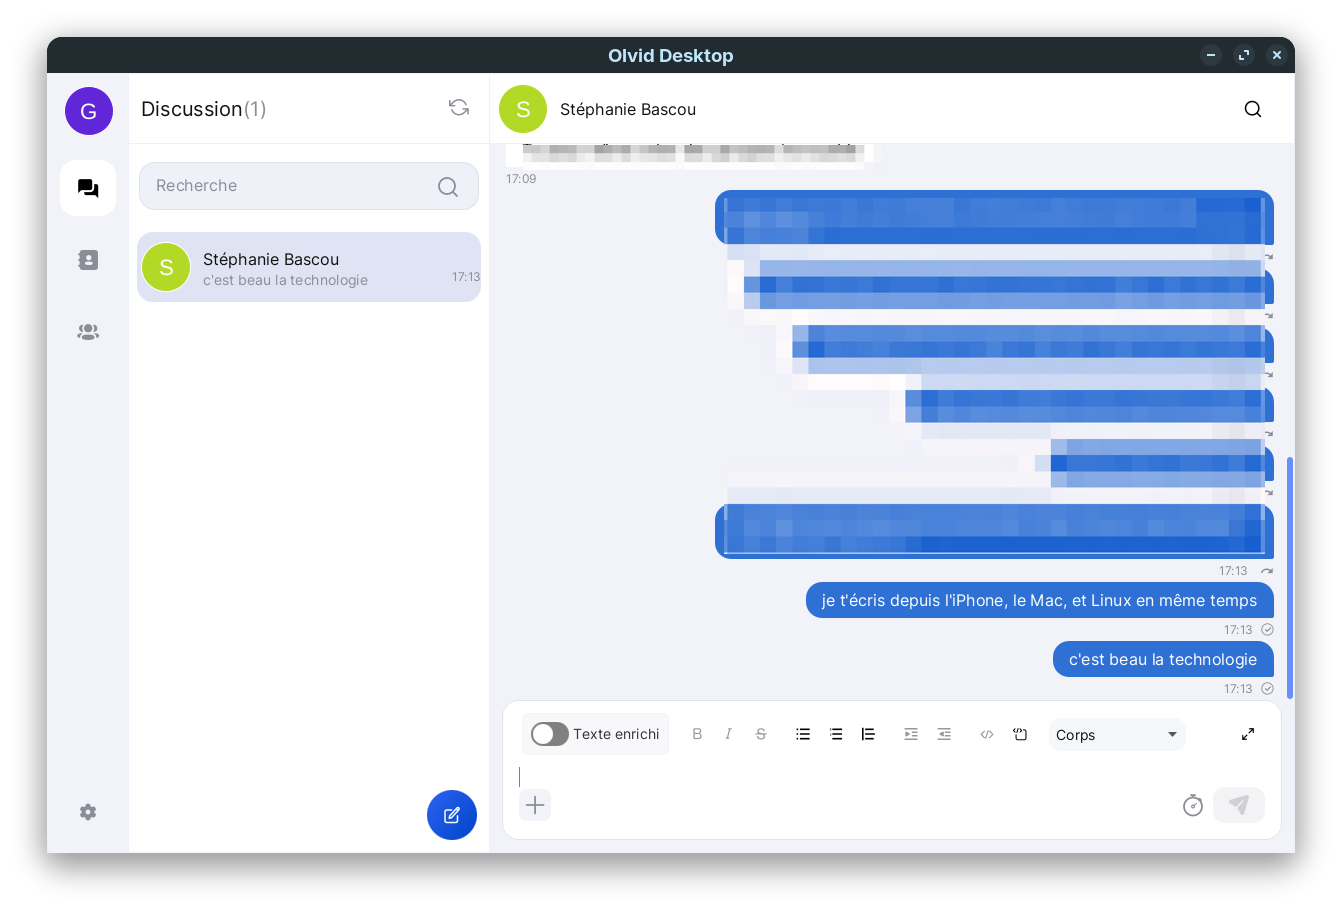The image size is (1342, 910).
Task: Click the refresh discussions icon
Action: click(x=459, y=108)
